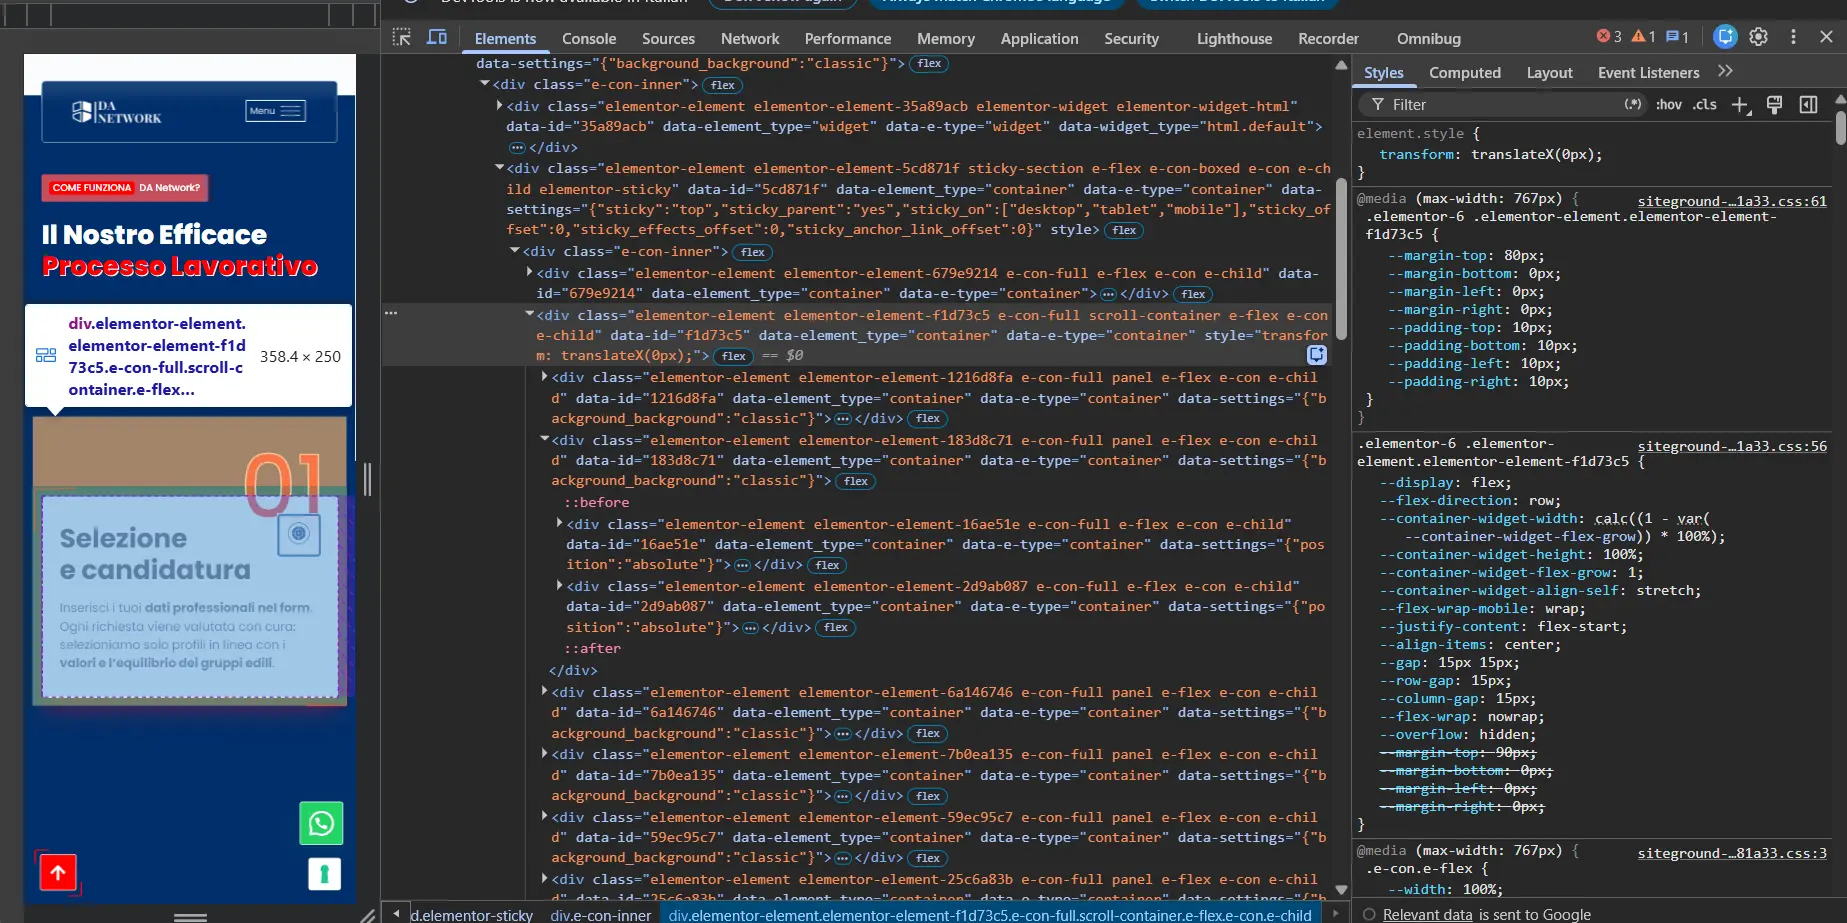Select div.e-con-inner in the breadcrumb
1847x923 pixels.
click(600, 914)
